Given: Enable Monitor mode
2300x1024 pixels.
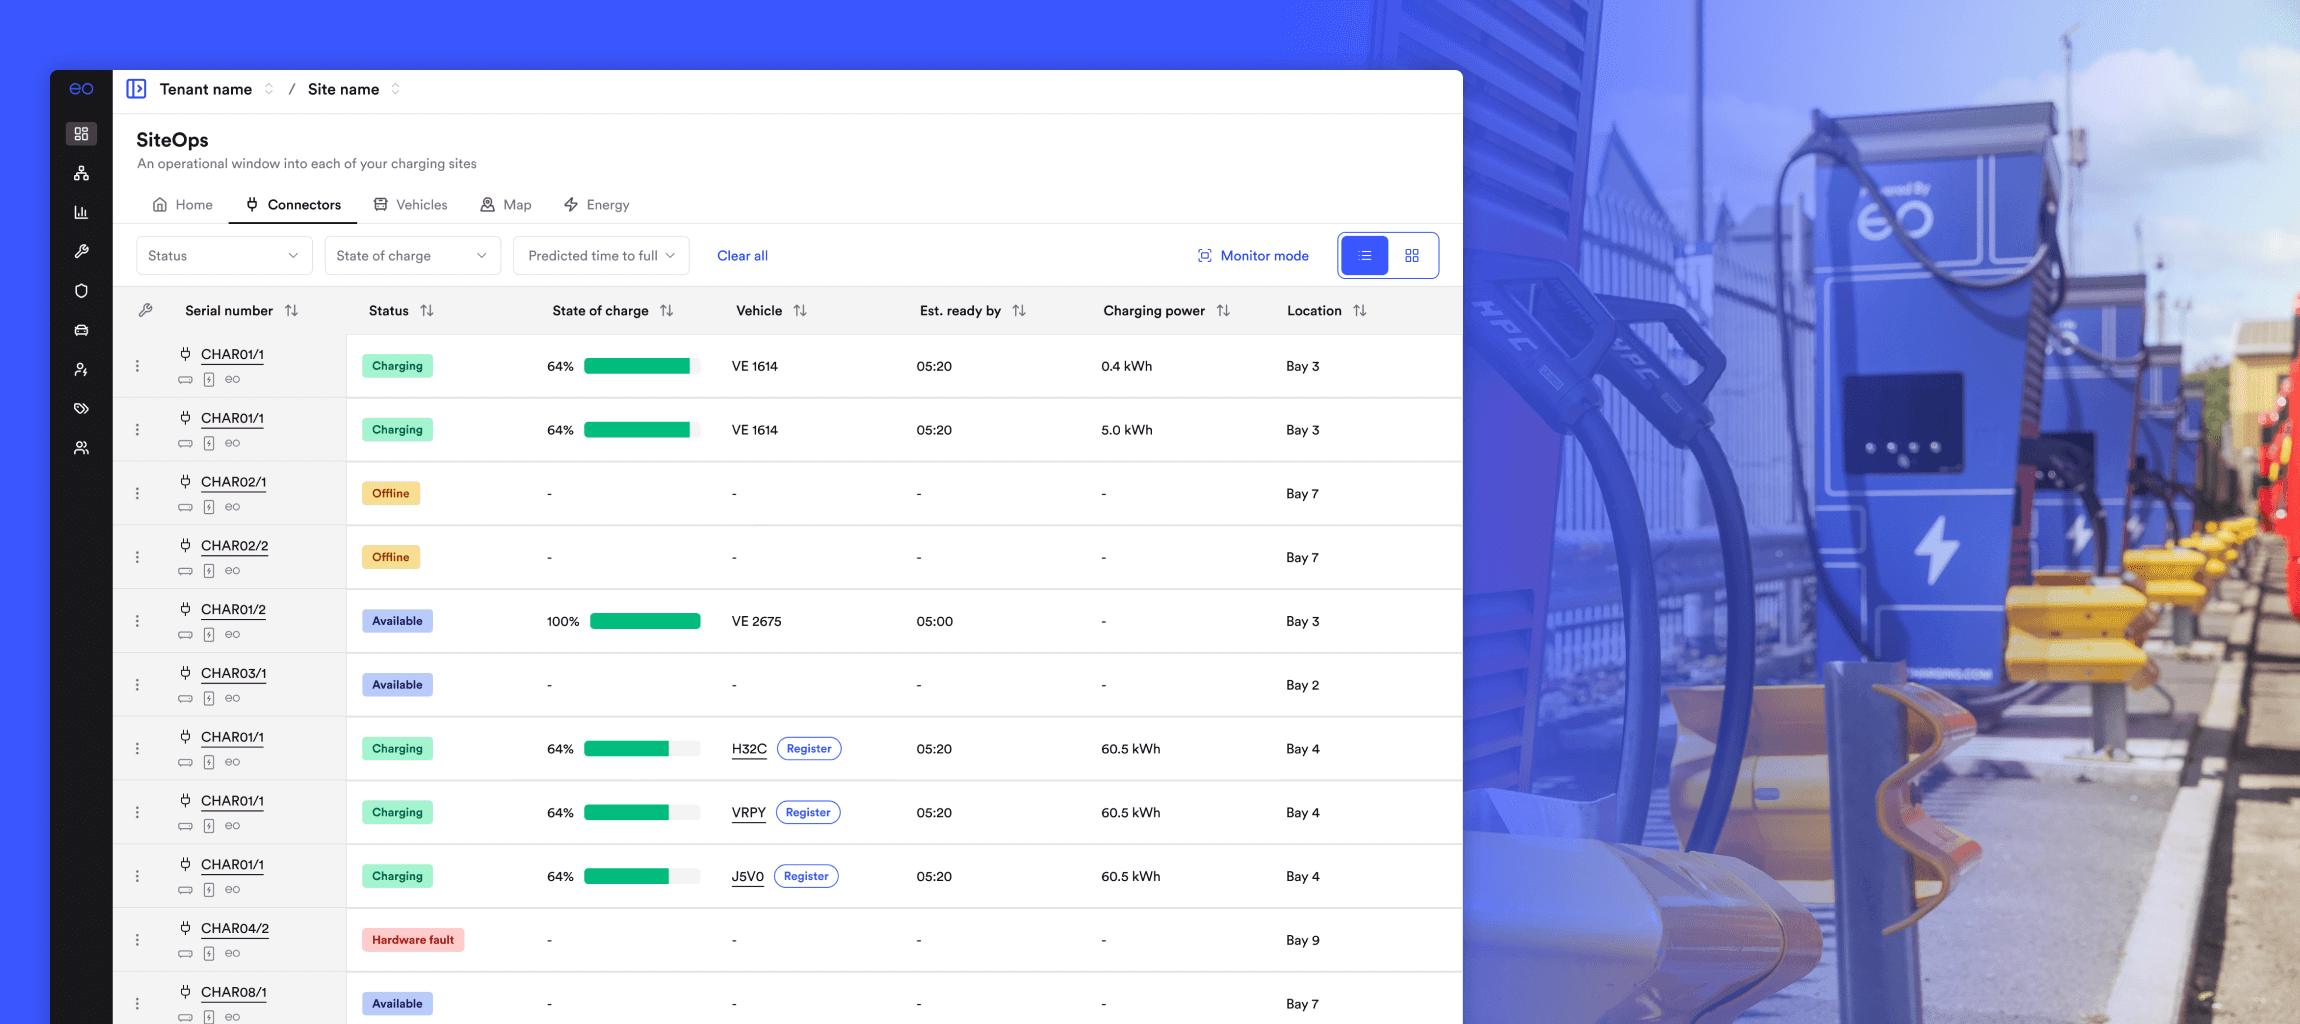Looking at the screenshot, I should (x=1253, y=256).
